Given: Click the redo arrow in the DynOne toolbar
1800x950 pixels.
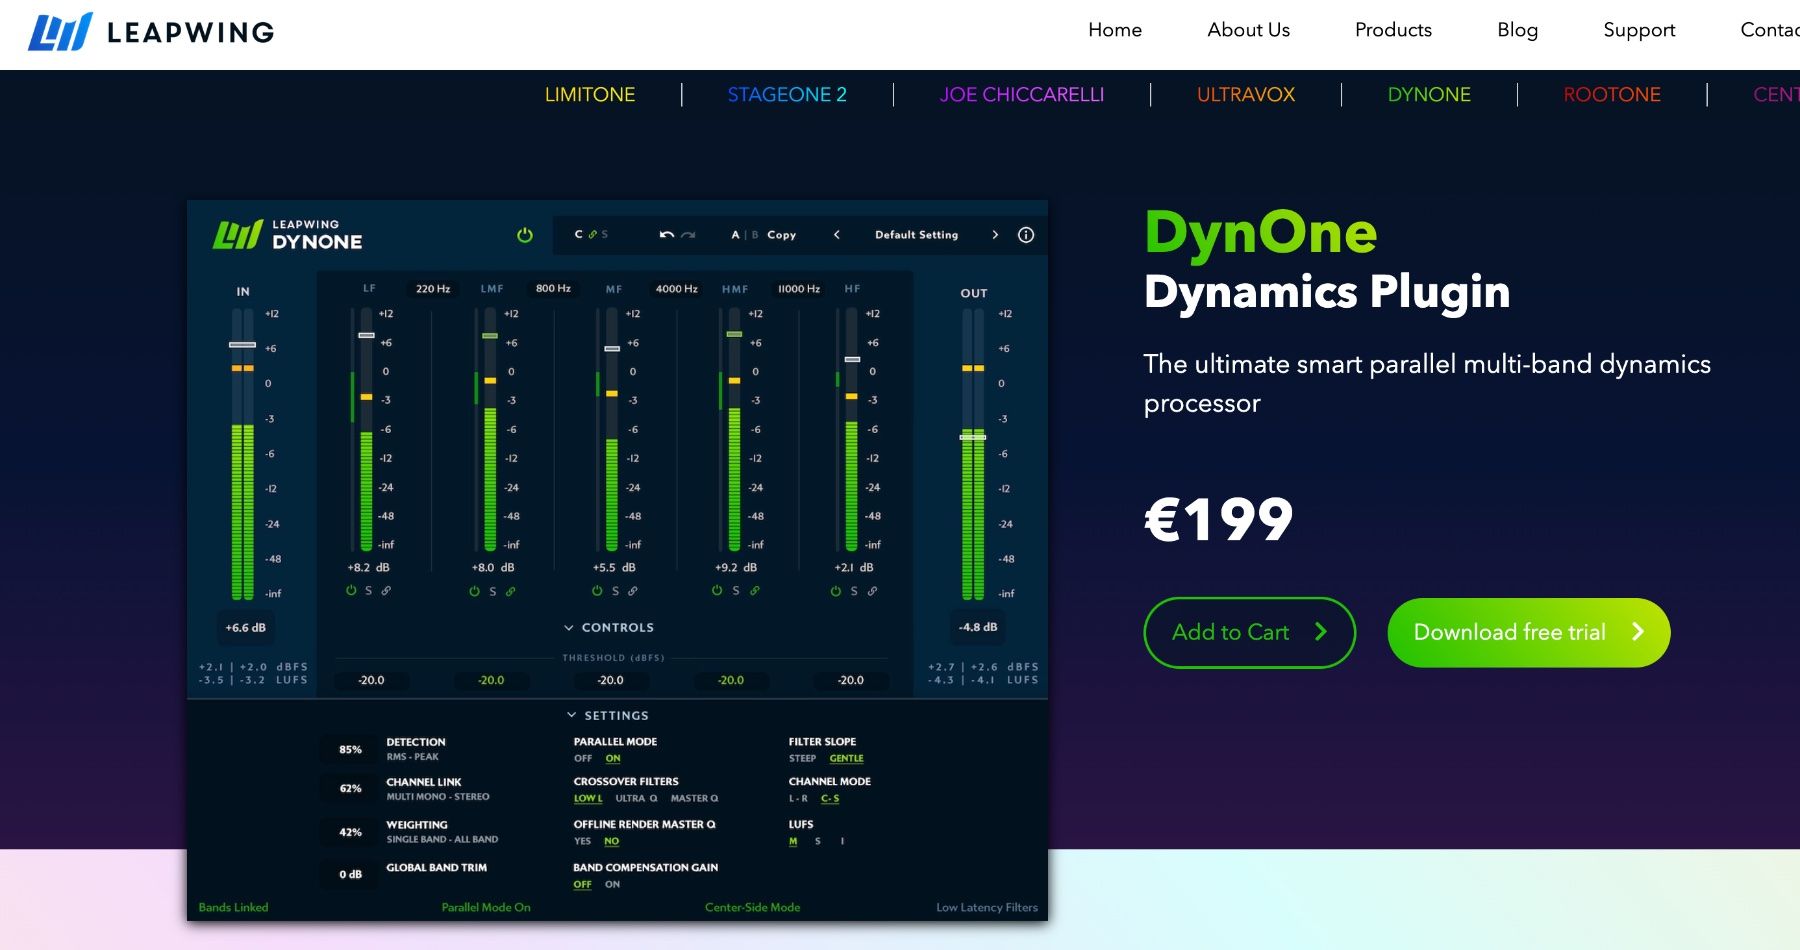Looking at the screenshot, I should coord(688,235).
